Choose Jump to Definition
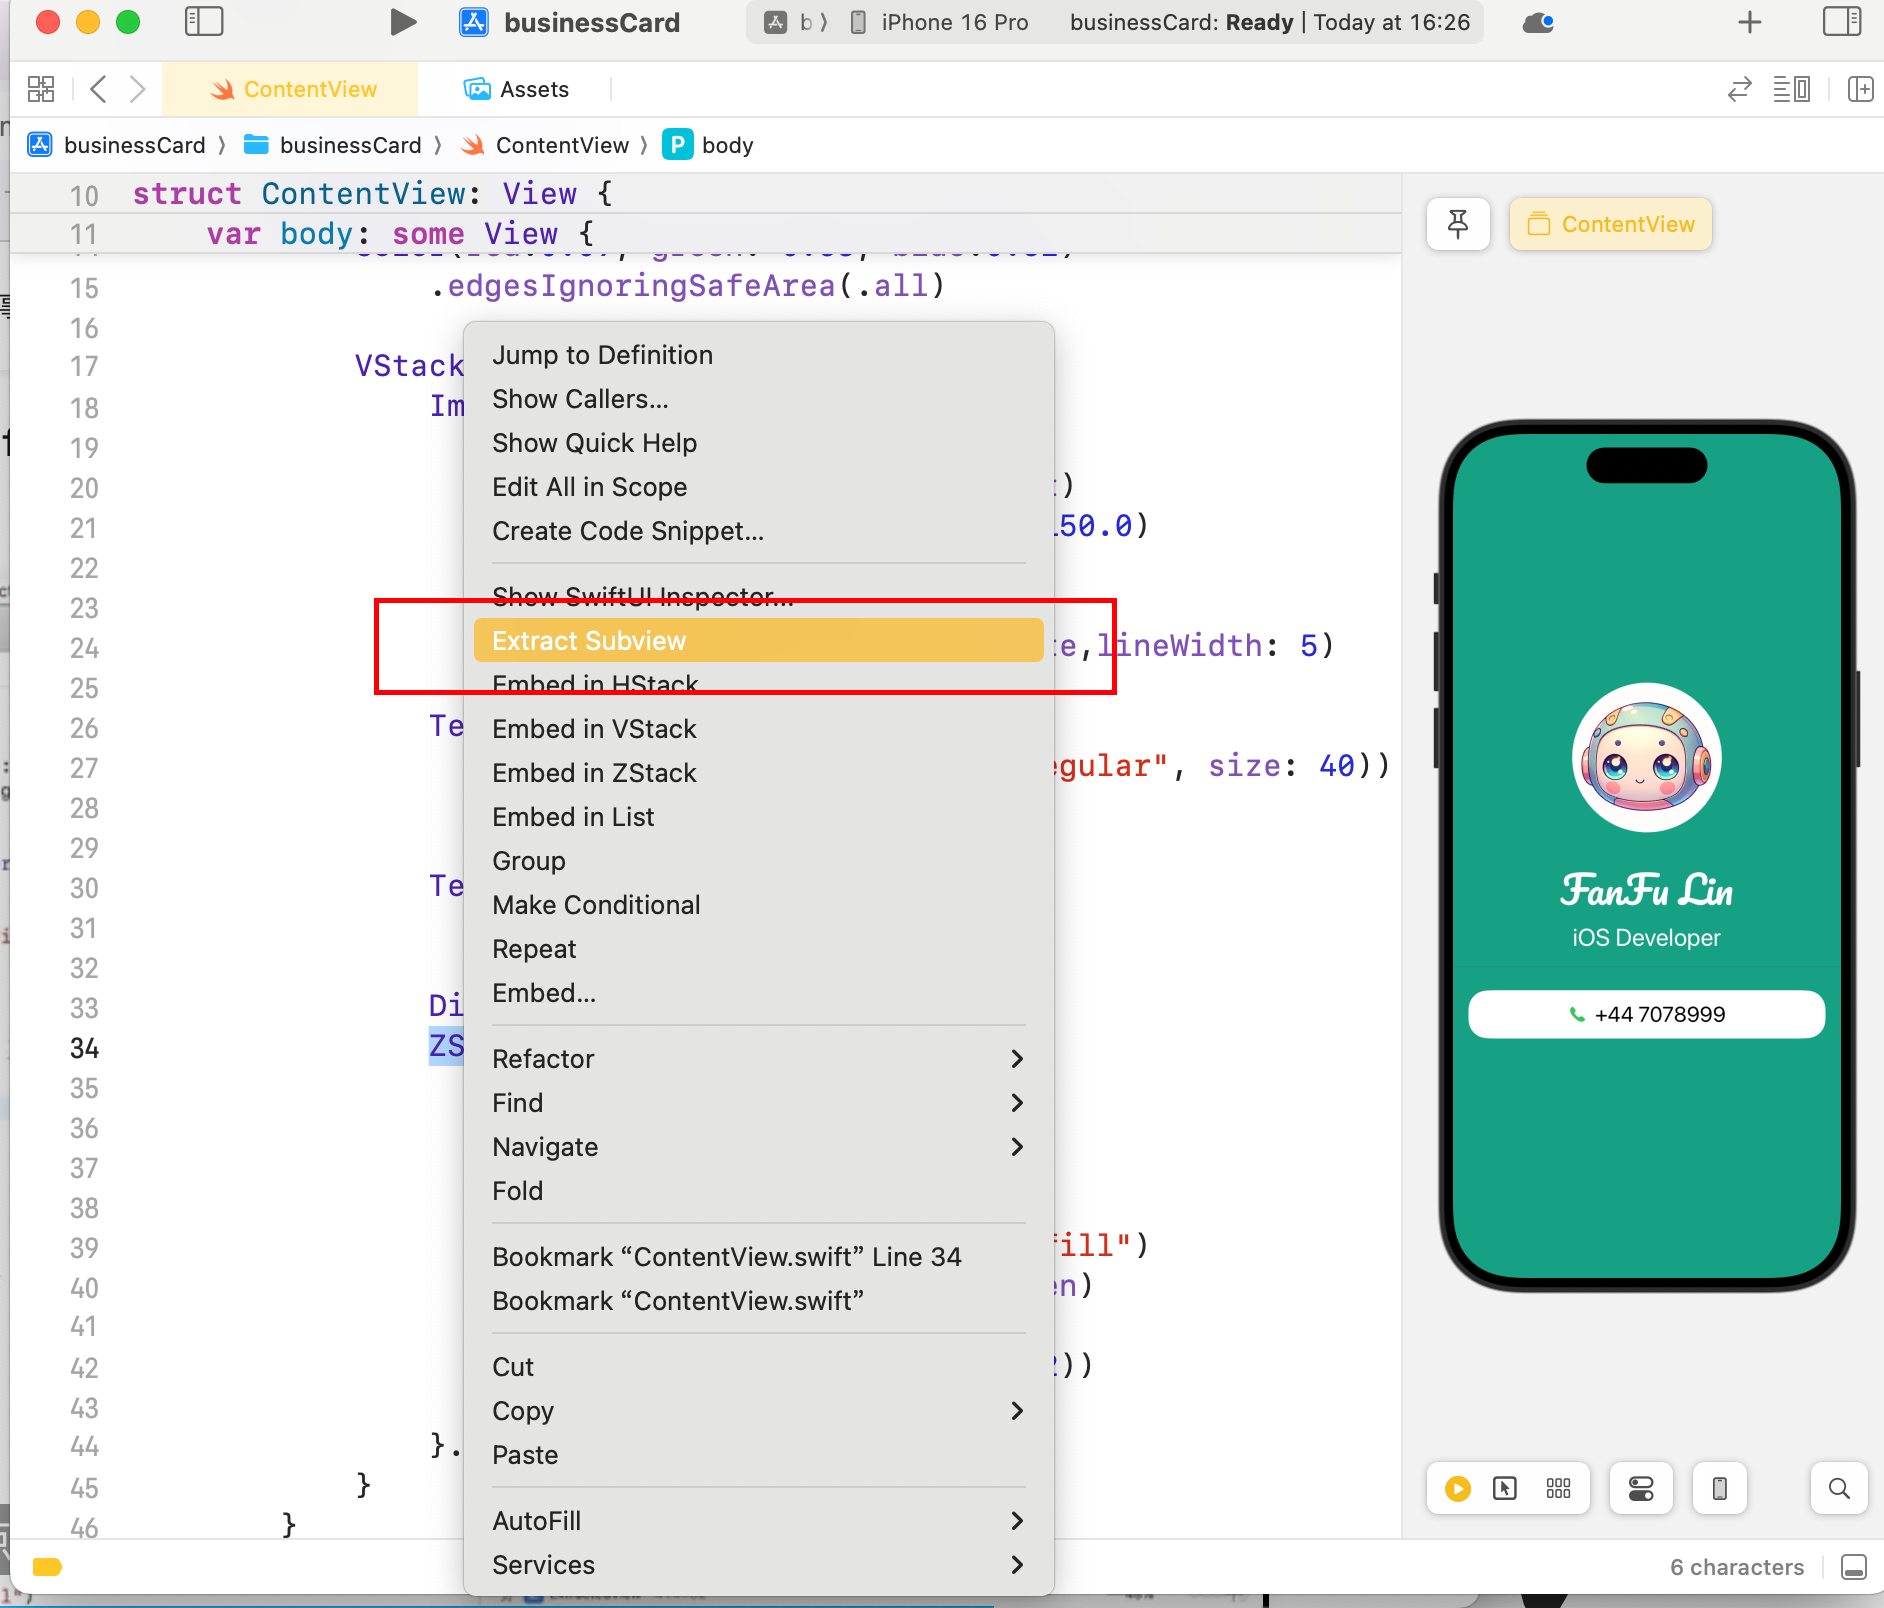 pyautogui.click(x=759, y=355)
